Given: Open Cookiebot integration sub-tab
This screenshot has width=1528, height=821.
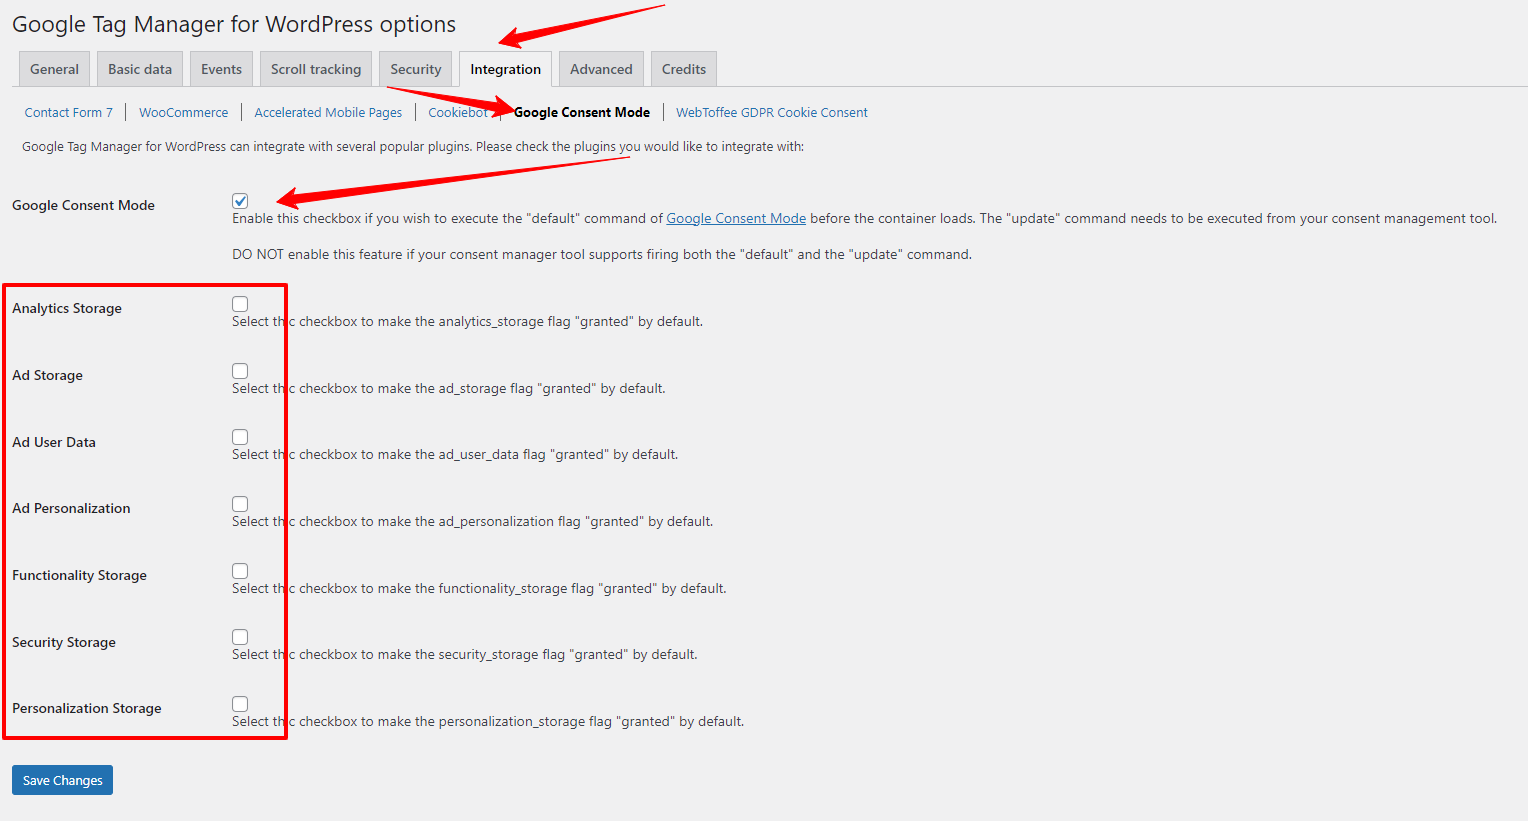Looking at the screenshot, I should (458, 113).
